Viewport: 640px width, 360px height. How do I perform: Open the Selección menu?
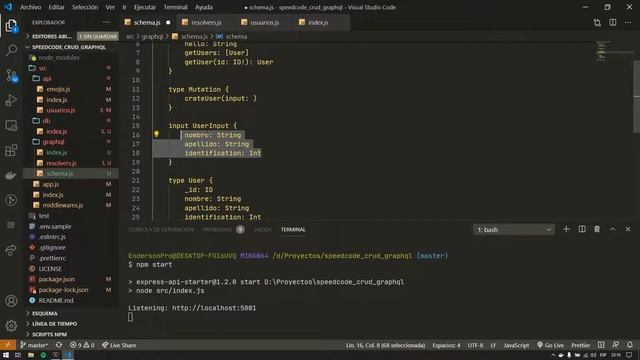click(85, 7)
